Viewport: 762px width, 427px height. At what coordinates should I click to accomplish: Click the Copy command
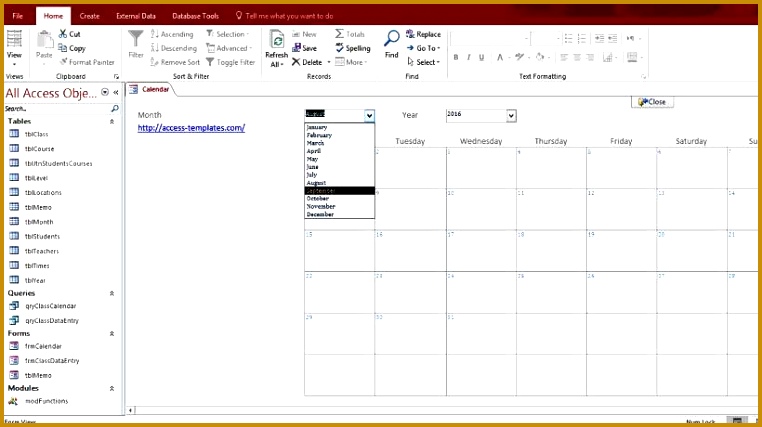click(x=71, y=48)
